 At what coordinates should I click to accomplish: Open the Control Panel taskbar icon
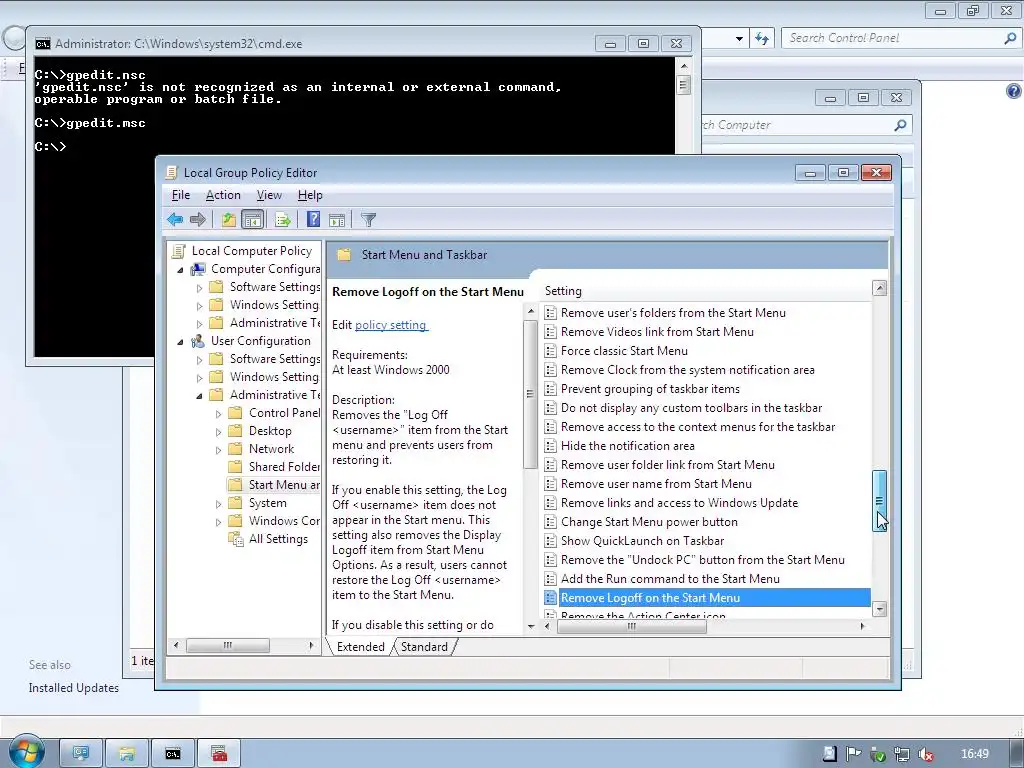click(81, 754)
